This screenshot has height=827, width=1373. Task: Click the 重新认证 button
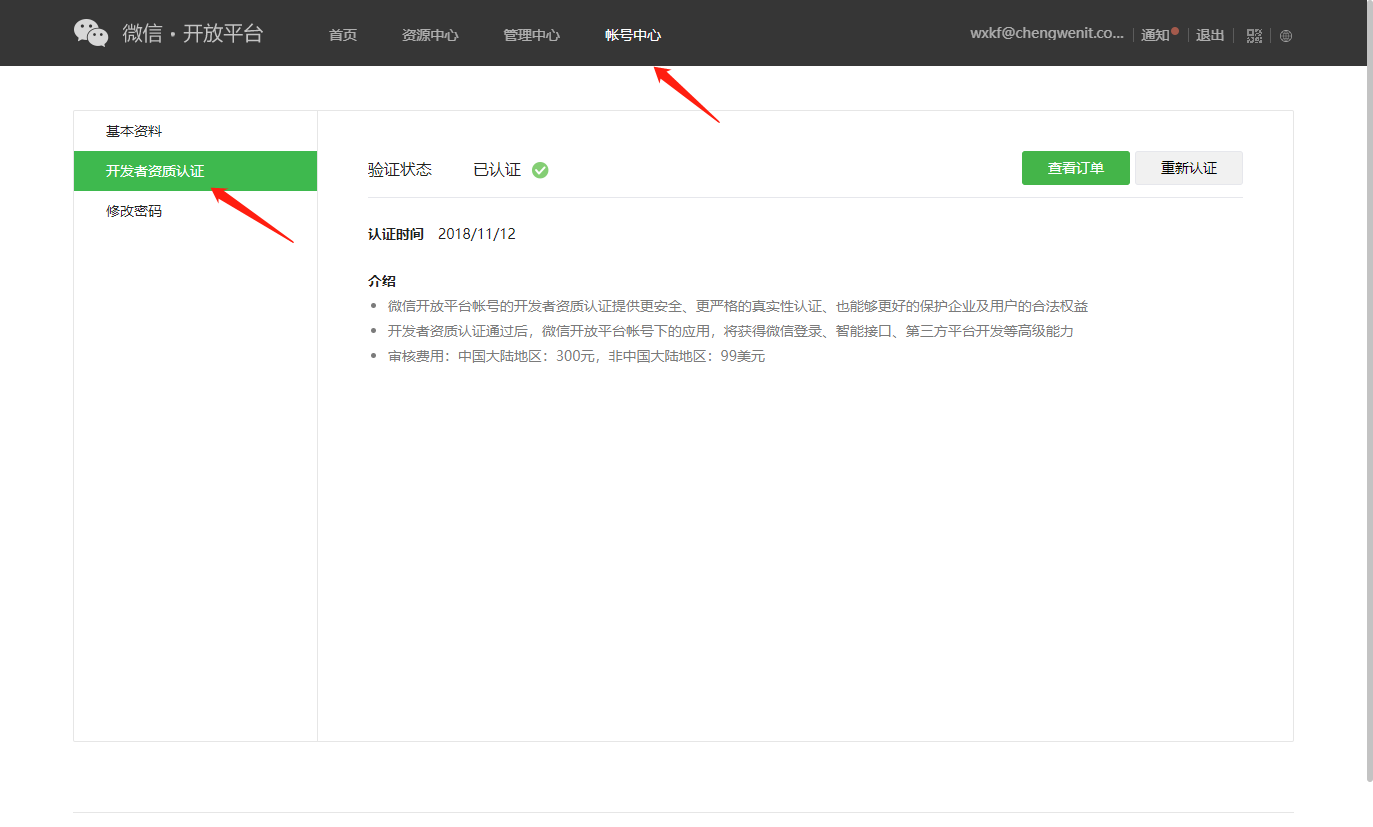(1188, 168)
